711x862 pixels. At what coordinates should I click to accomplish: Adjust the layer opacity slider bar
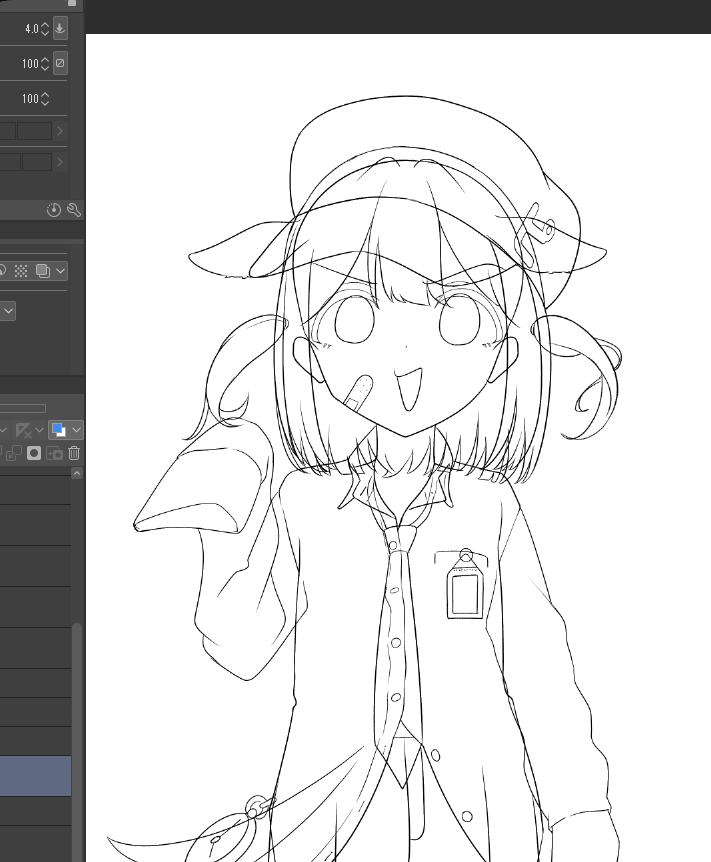pyautogui.click(x=23, y=408)
